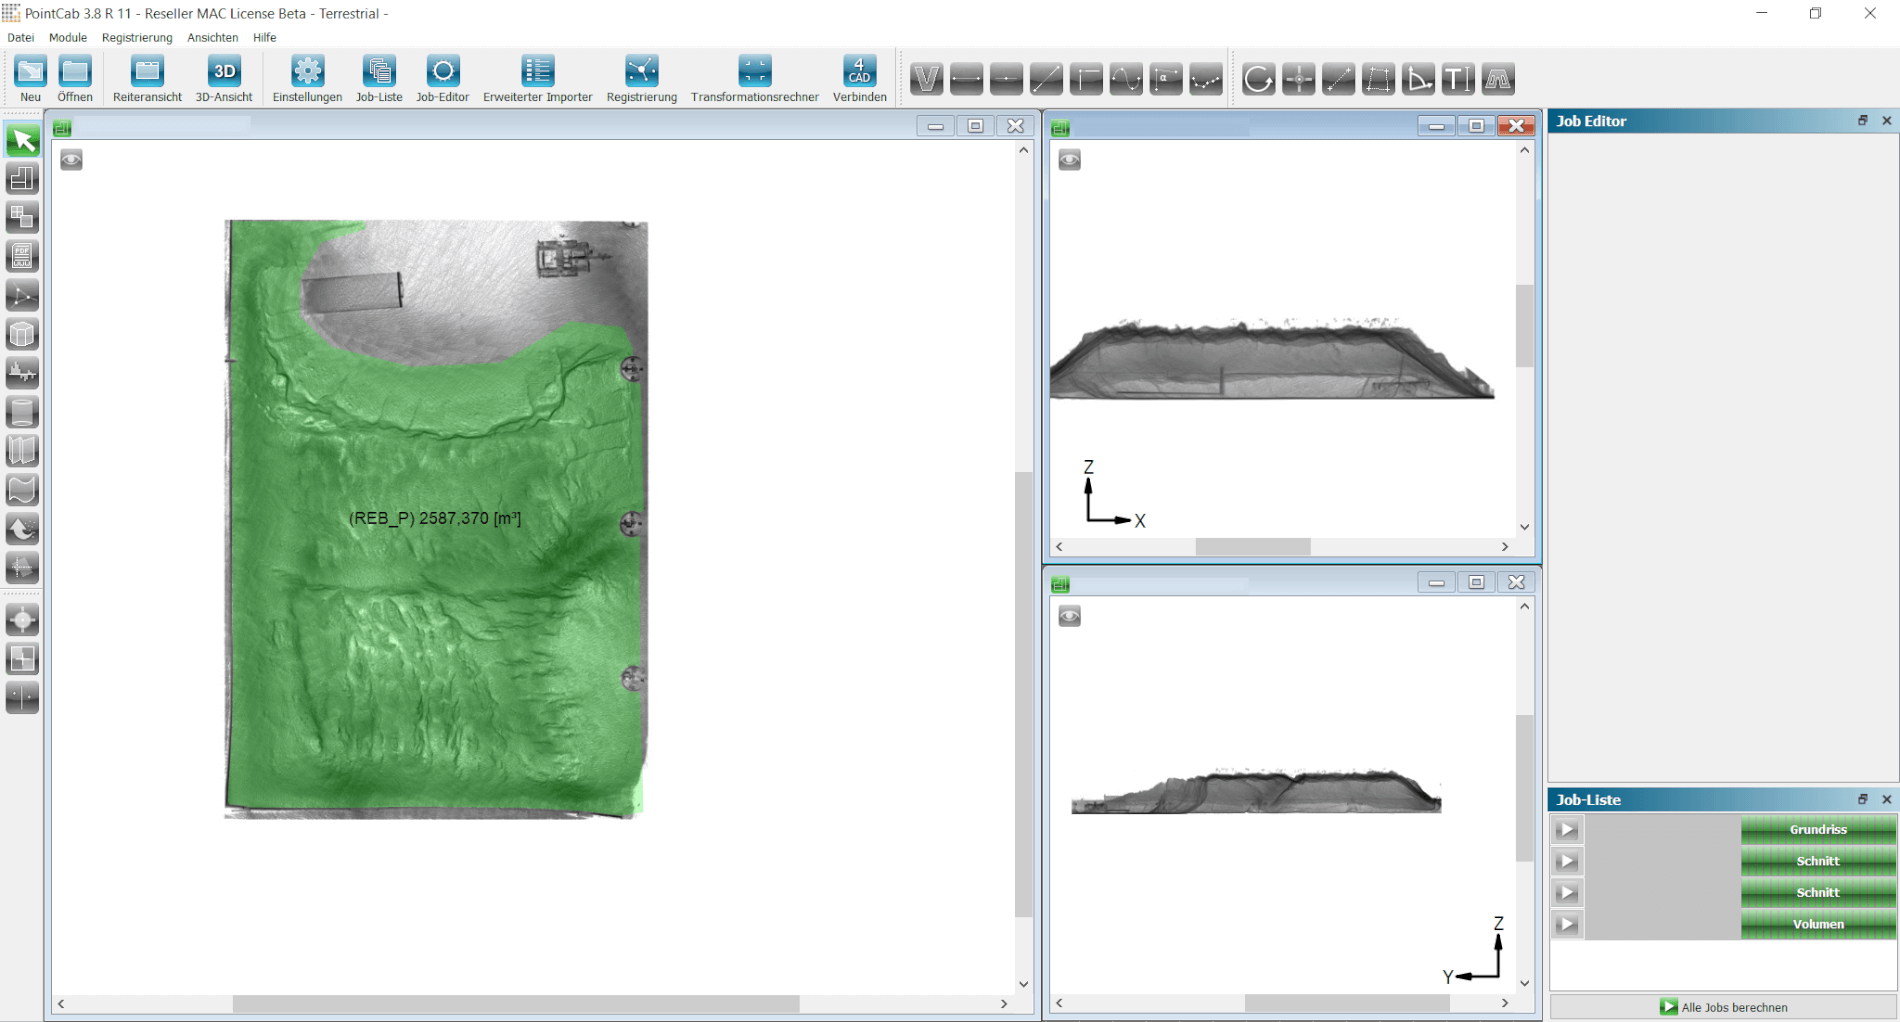The height and width of the screenshot is (1022, 1900).
Task: Undock the Job Editor panel
Action: 1862,121
